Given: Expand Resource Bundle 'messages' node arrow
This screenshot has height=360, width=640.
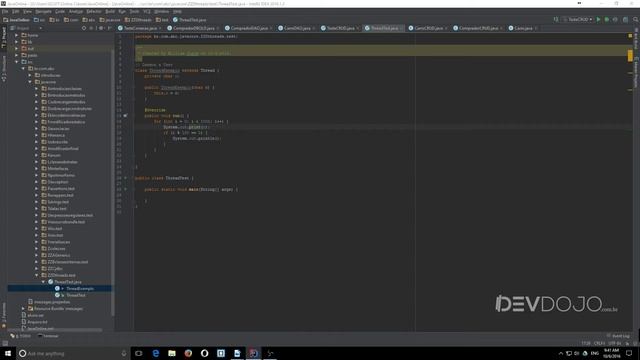Looking at the screenshot, I should 23,309.
